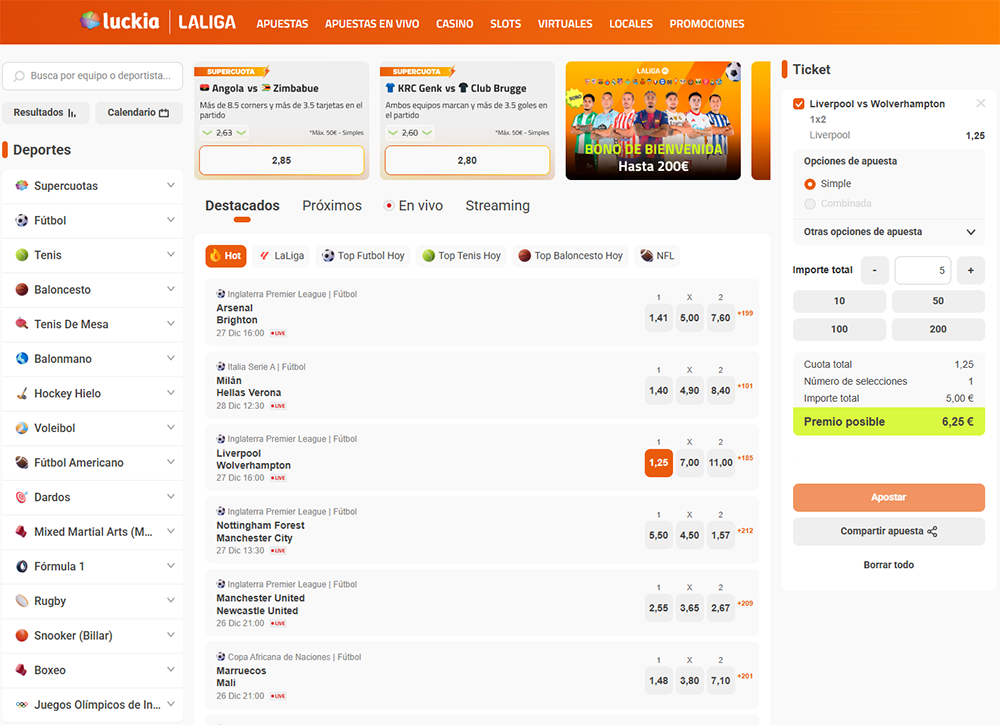Click the 2,85 Angola vs Zimbabue supercuota
The width and height of the screenshot is (1000, 725).
click(x=282, y=161)
